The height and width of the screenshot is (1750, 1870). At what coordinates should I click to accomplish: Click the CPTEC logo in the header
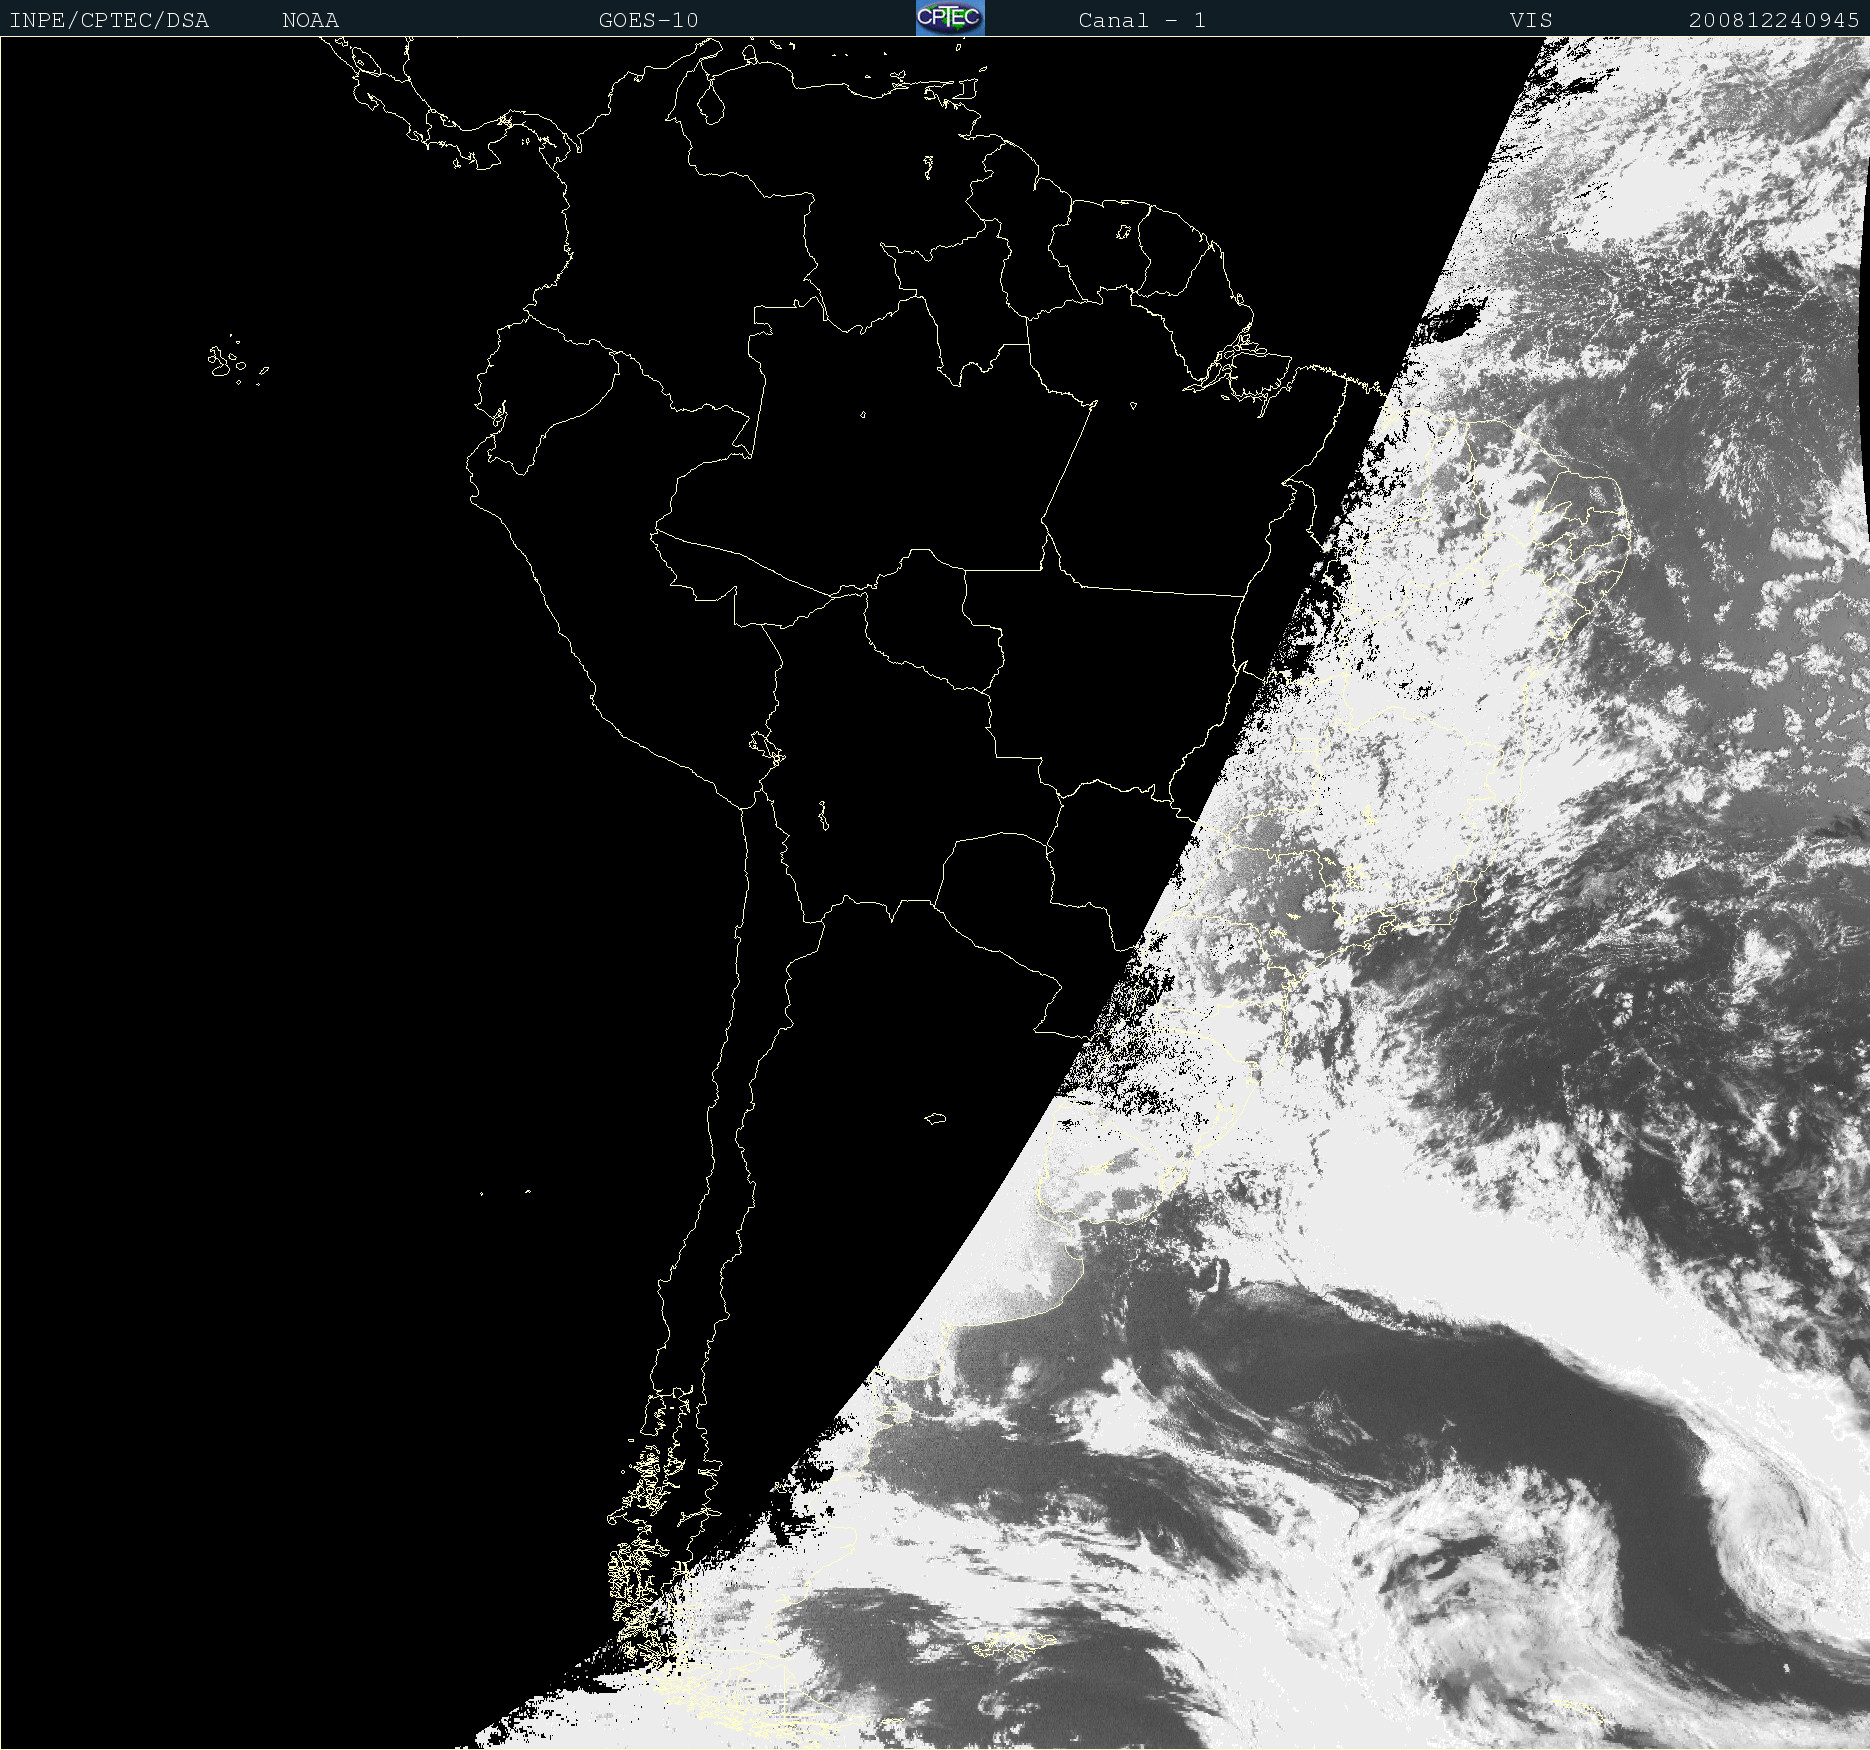click(950, 18)
